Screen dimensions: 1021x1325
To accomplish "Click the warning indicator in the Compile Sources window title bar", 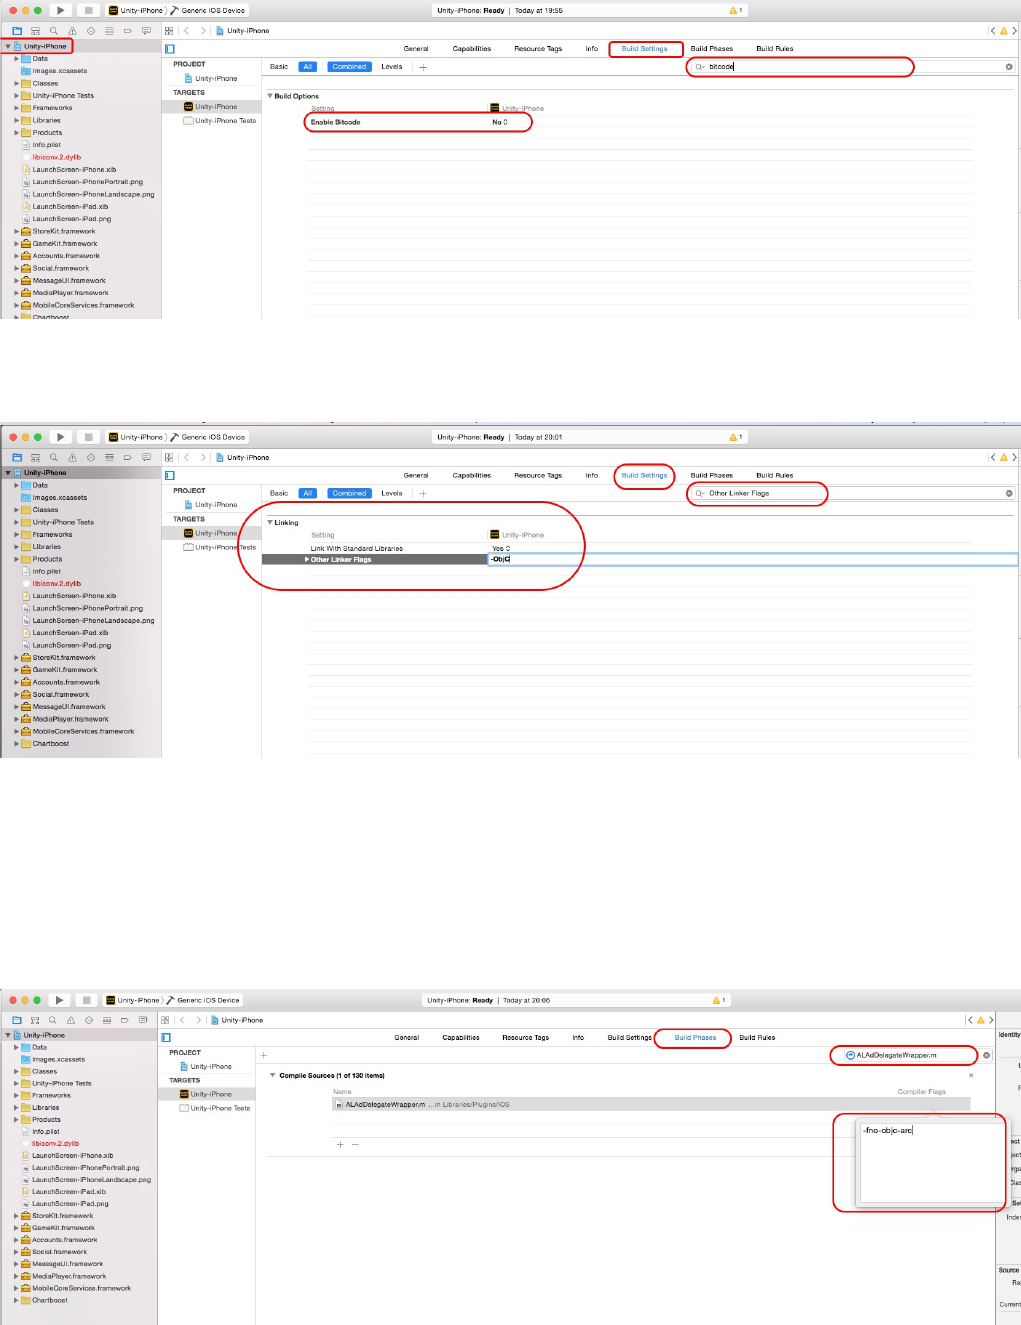I will (718, 1000).
